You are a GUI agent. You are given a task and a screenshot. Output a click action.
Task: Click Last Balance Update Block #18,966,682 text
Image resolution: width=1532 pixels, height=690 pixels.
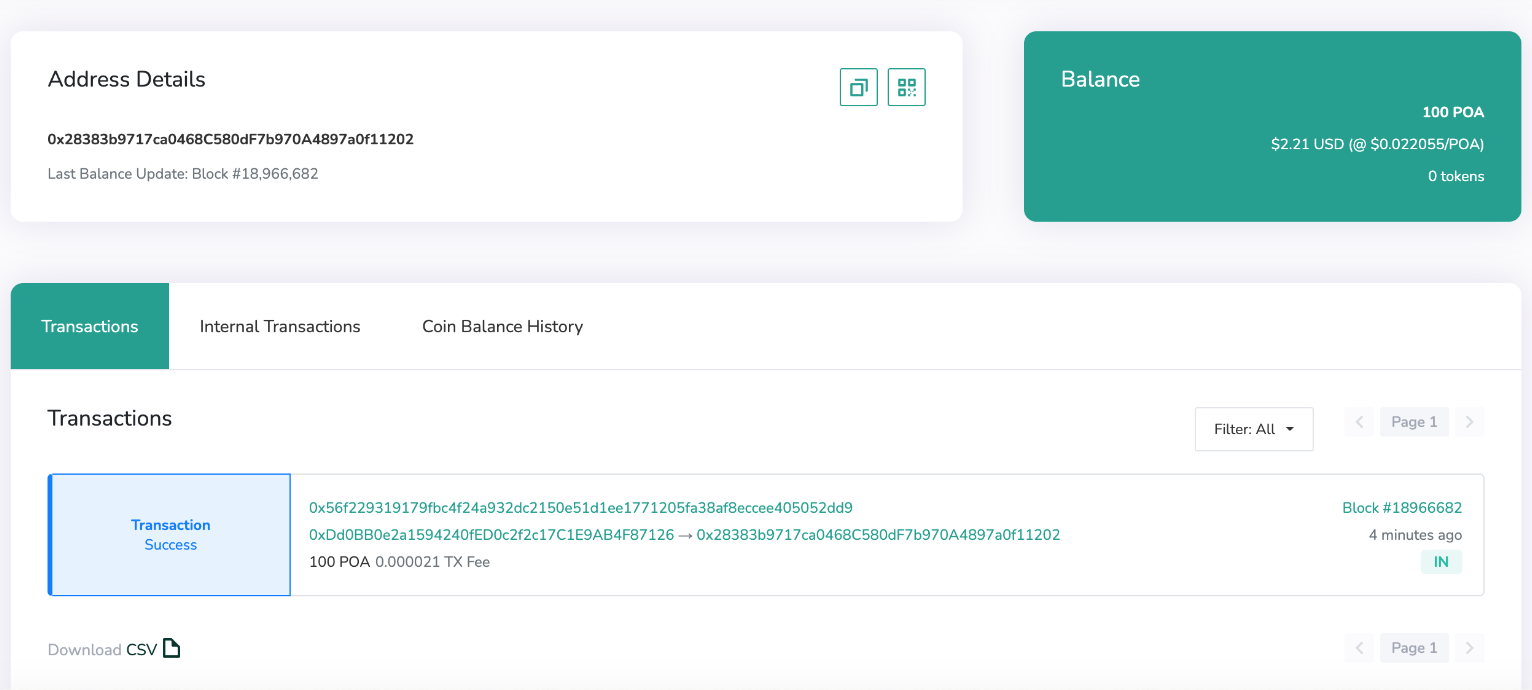coord(183,174)
